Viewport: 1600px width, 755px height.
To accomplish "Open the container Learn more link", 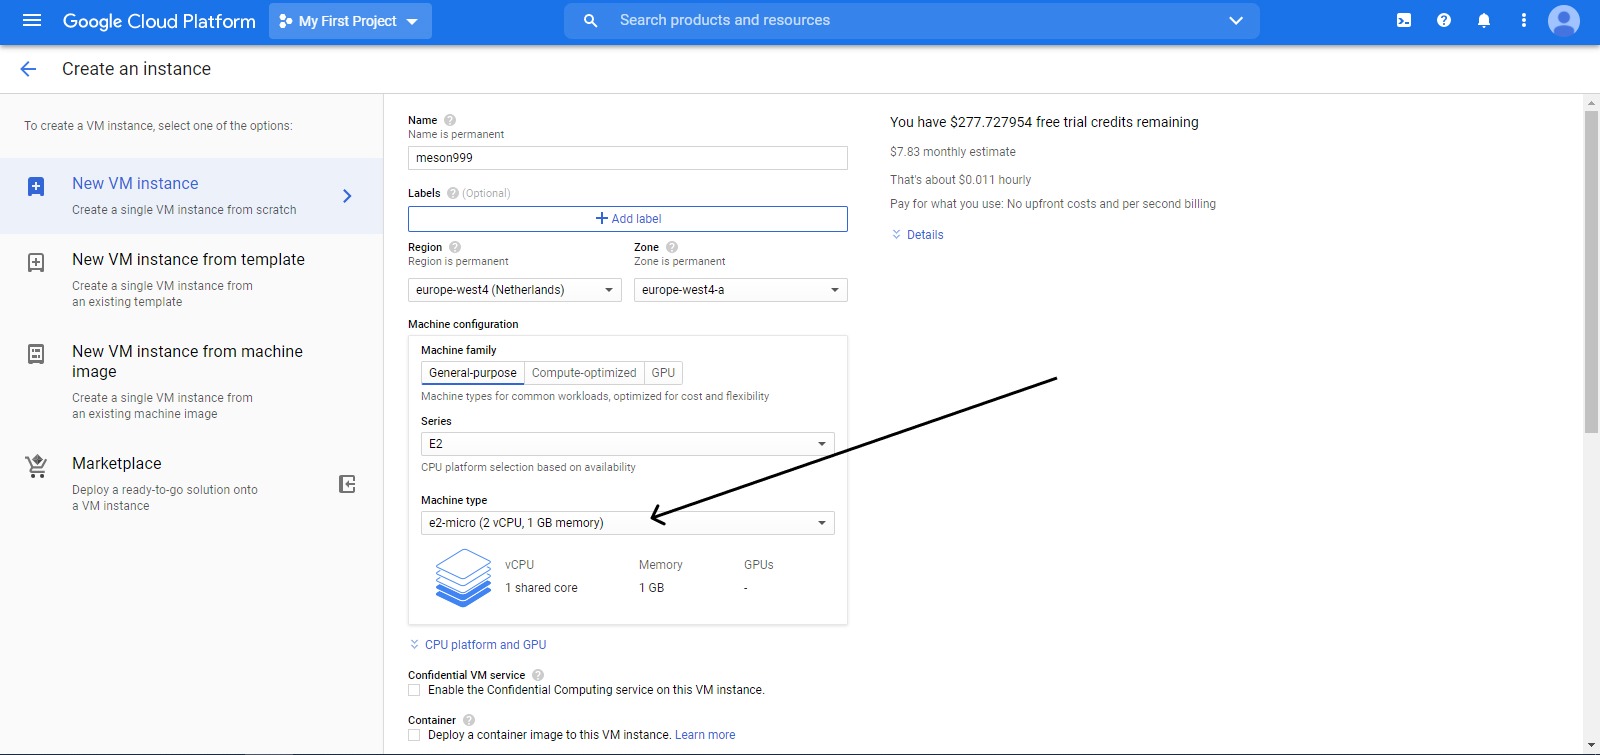I will [705, 735].
